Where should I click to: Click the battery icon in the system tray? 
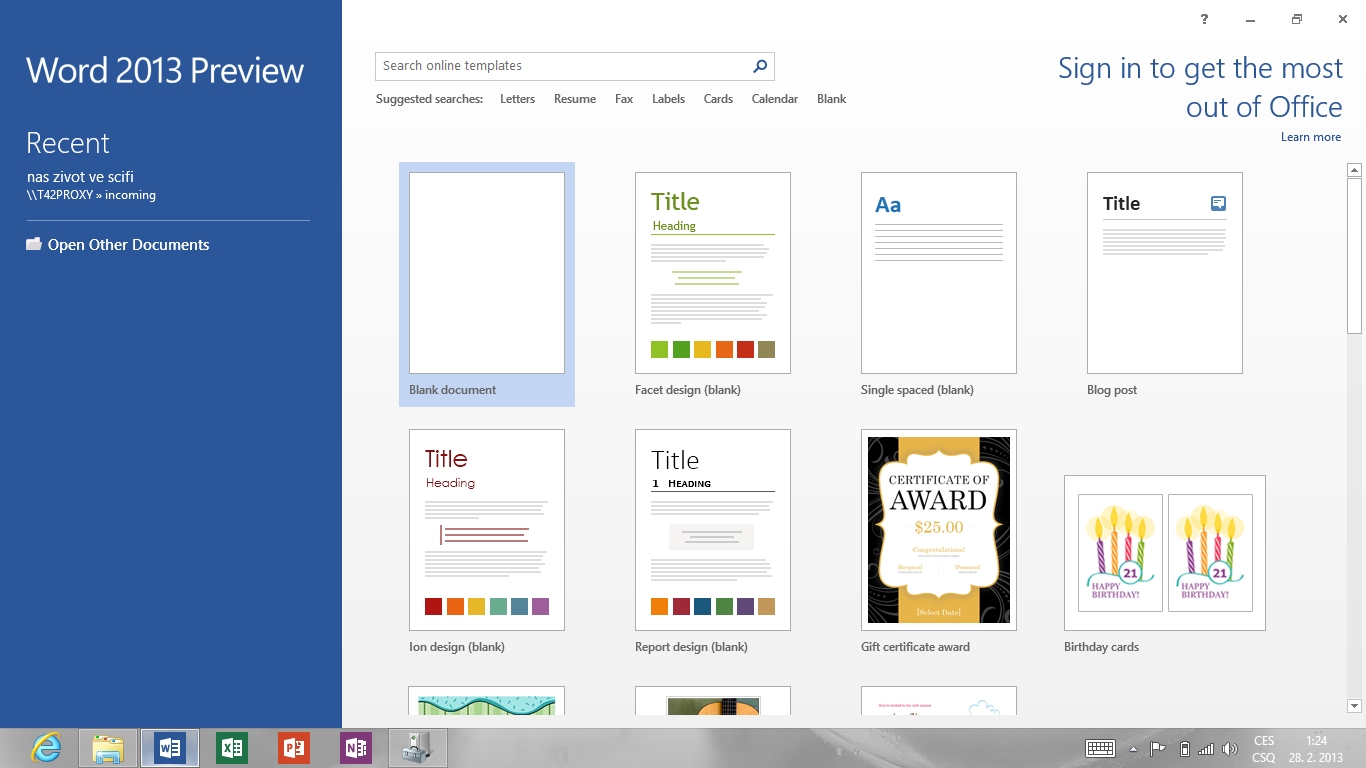point(1184,748)
